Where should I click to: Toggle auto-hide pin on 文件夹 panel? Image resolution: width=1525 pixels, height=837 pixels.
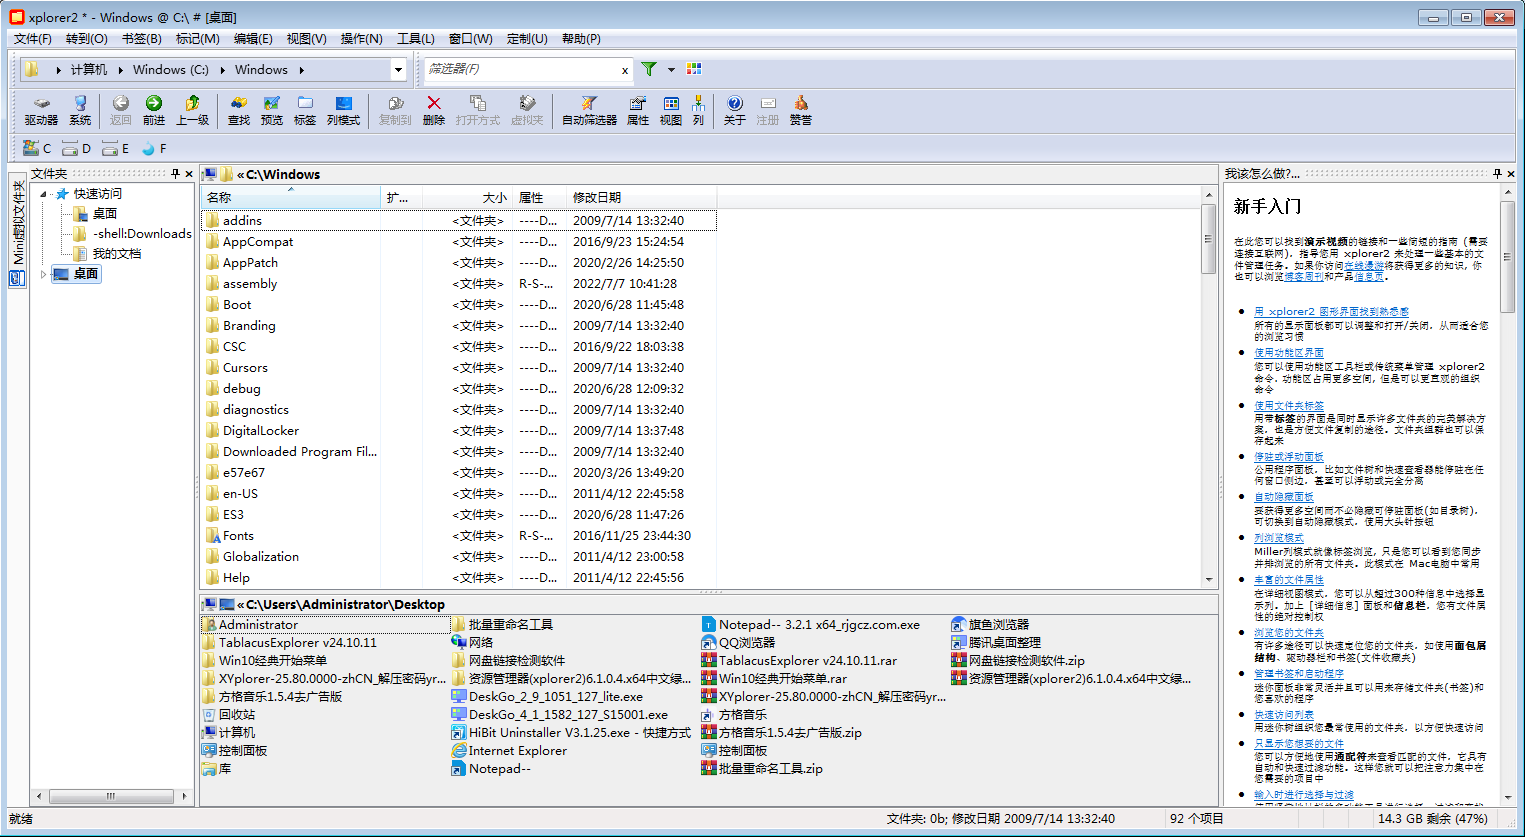pos(175,174)
